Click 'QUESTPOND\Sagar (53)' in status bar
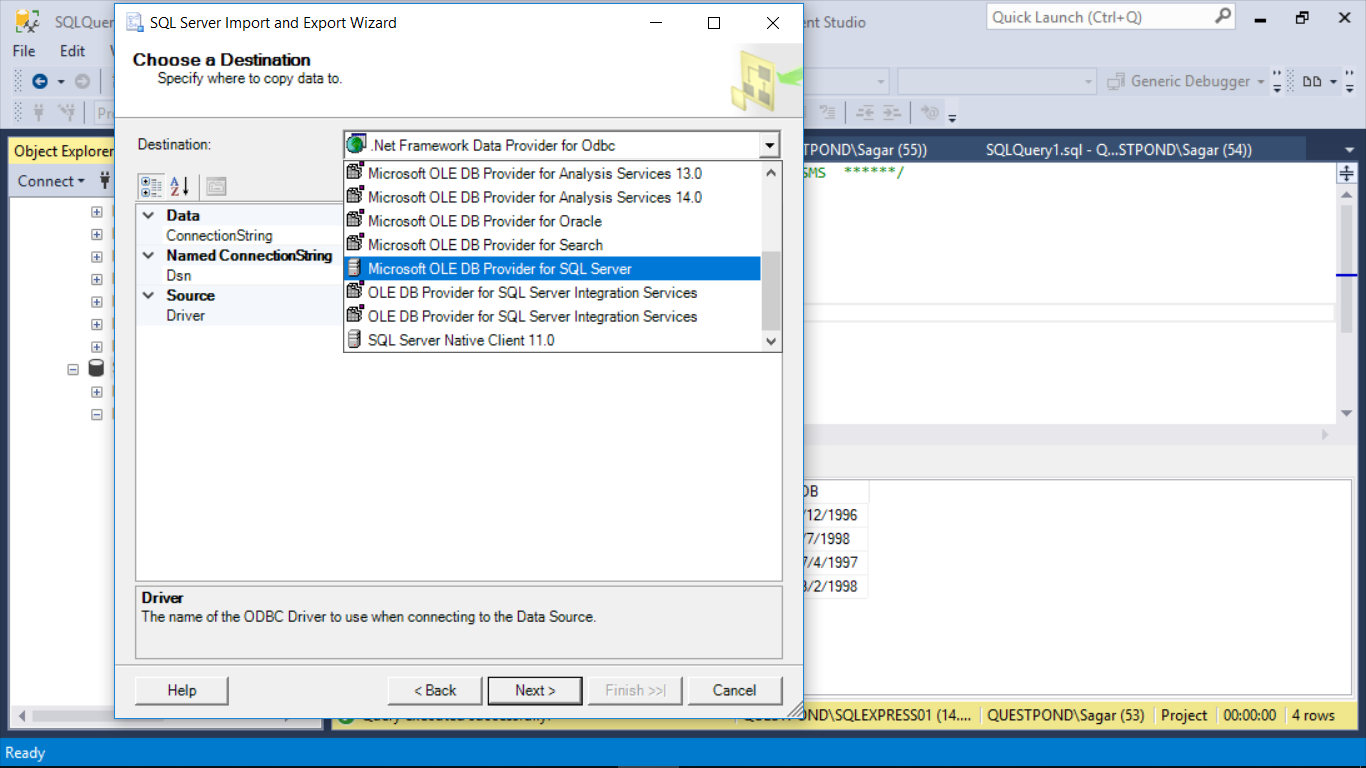The height and width of the screenshot is (768, 1366). tap(1065, 715)
